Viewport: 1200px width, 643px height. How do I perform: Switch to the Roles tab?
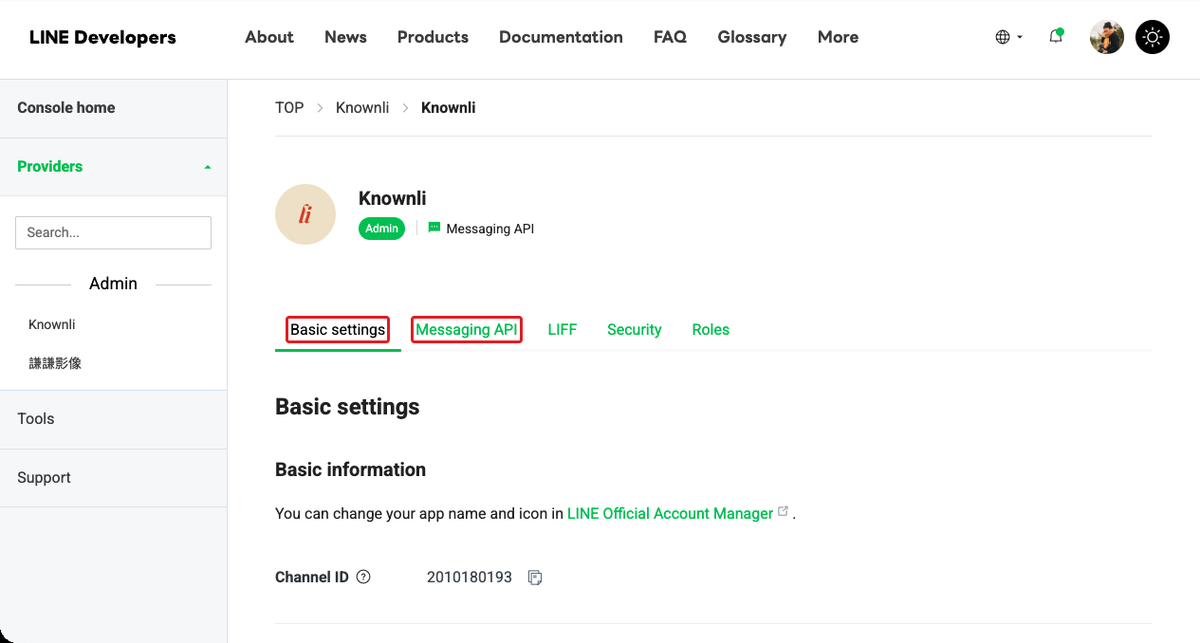click(710, 330)
